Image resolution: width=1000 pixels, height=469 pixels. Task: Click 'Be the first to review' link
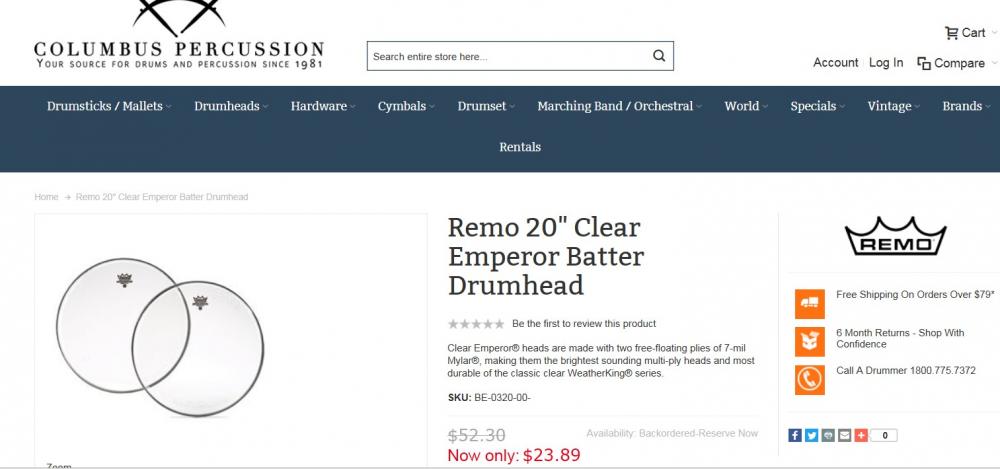click(584, 324)
